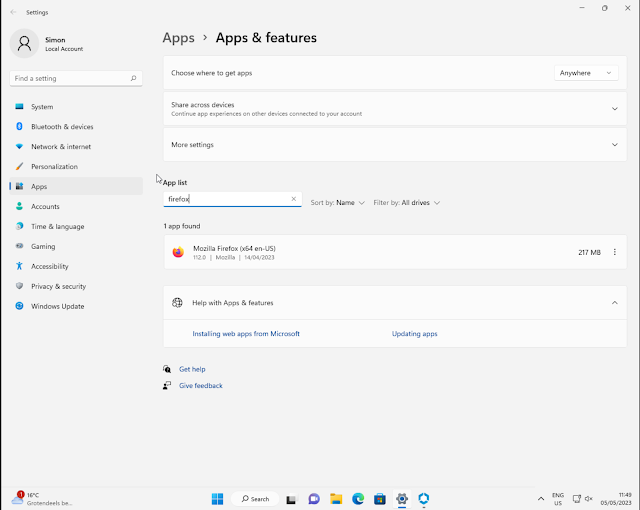Click the ENG US language indicator
The image size is (640, 510).
click(558, 499)
